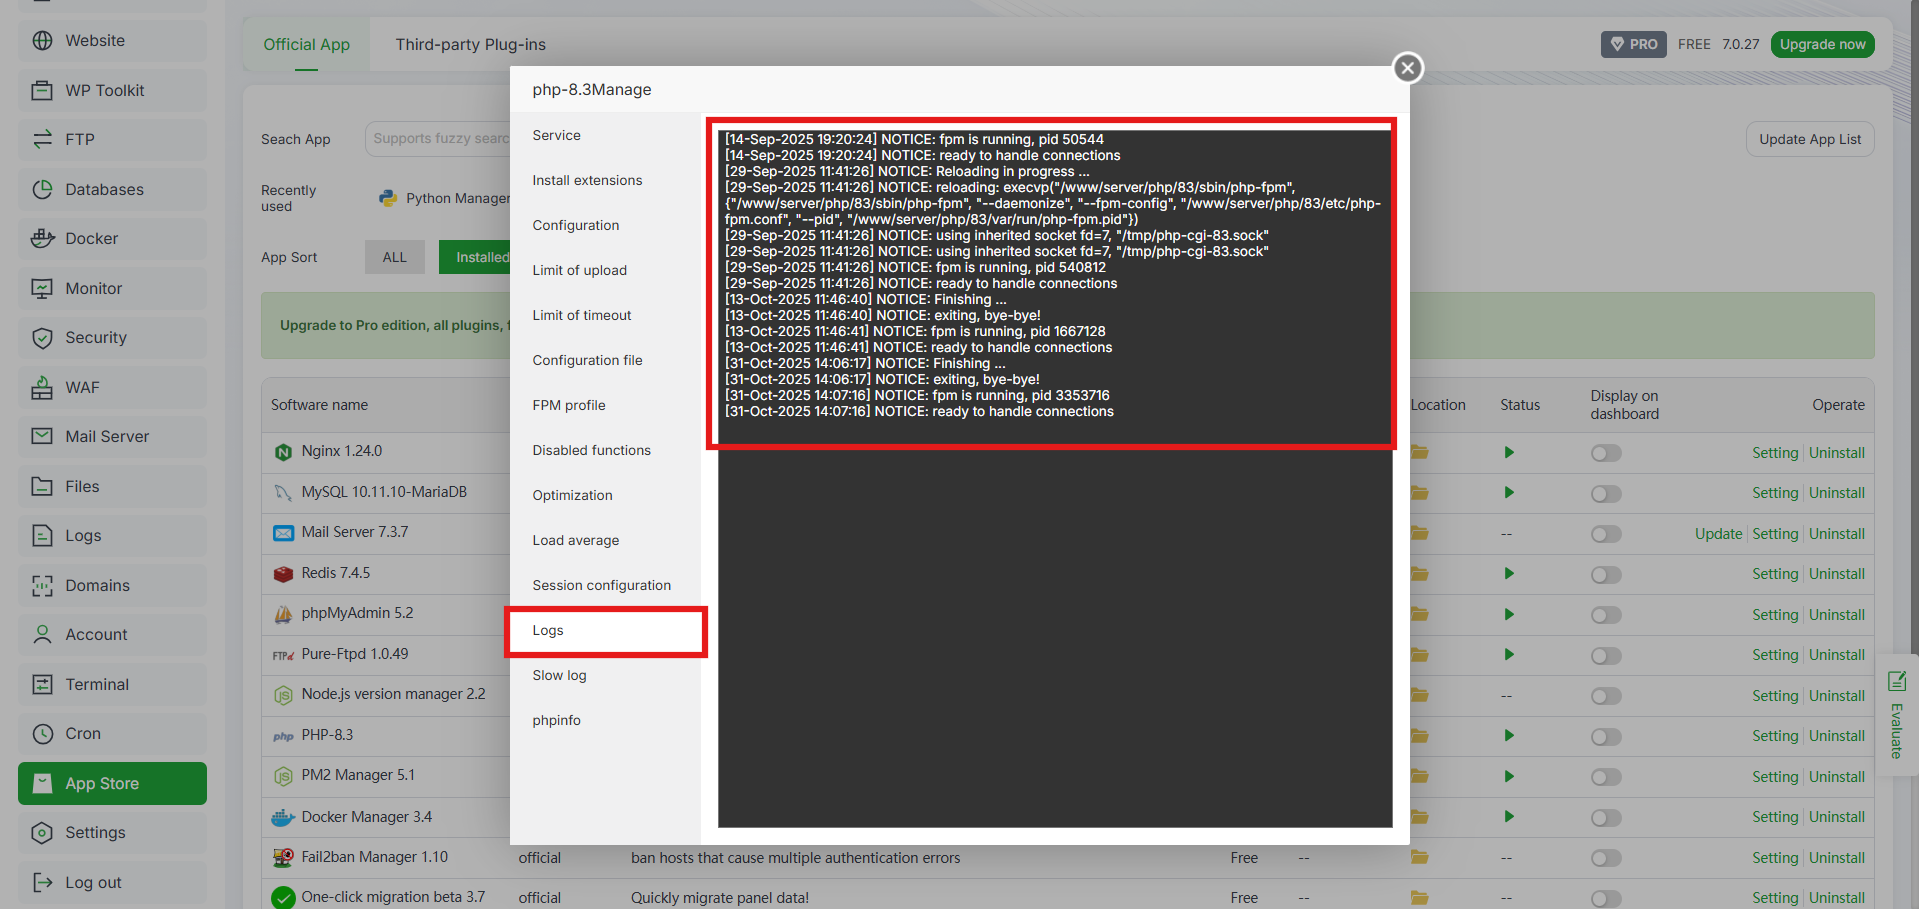1919x909 pixels.
Task: Open the Files folder sidebar icon
Action: [x=42, y=486]
